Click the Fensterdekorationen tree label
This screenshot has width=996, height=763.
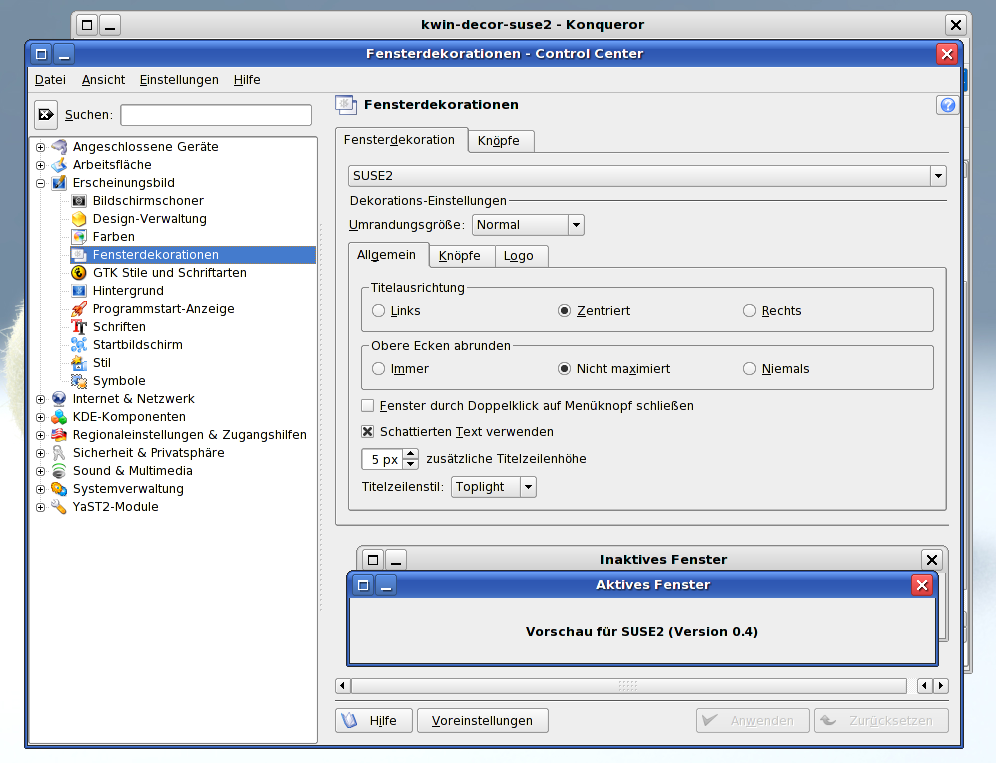156,255
